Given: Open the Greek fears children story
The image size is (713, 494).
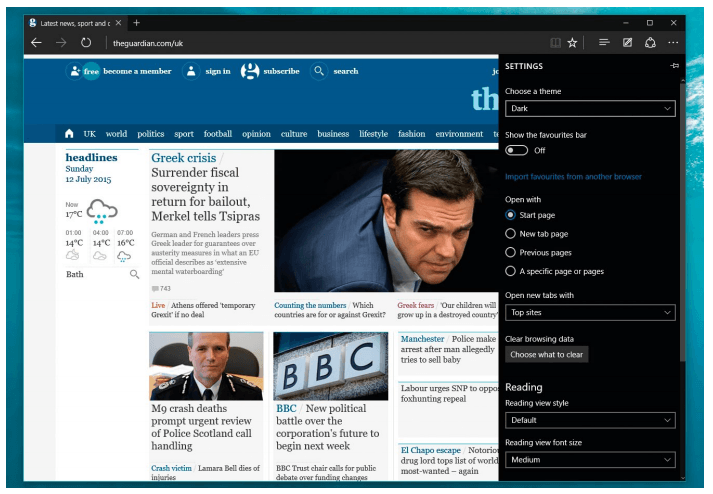Looking at the screenshot, I should [x=447, y=310].
